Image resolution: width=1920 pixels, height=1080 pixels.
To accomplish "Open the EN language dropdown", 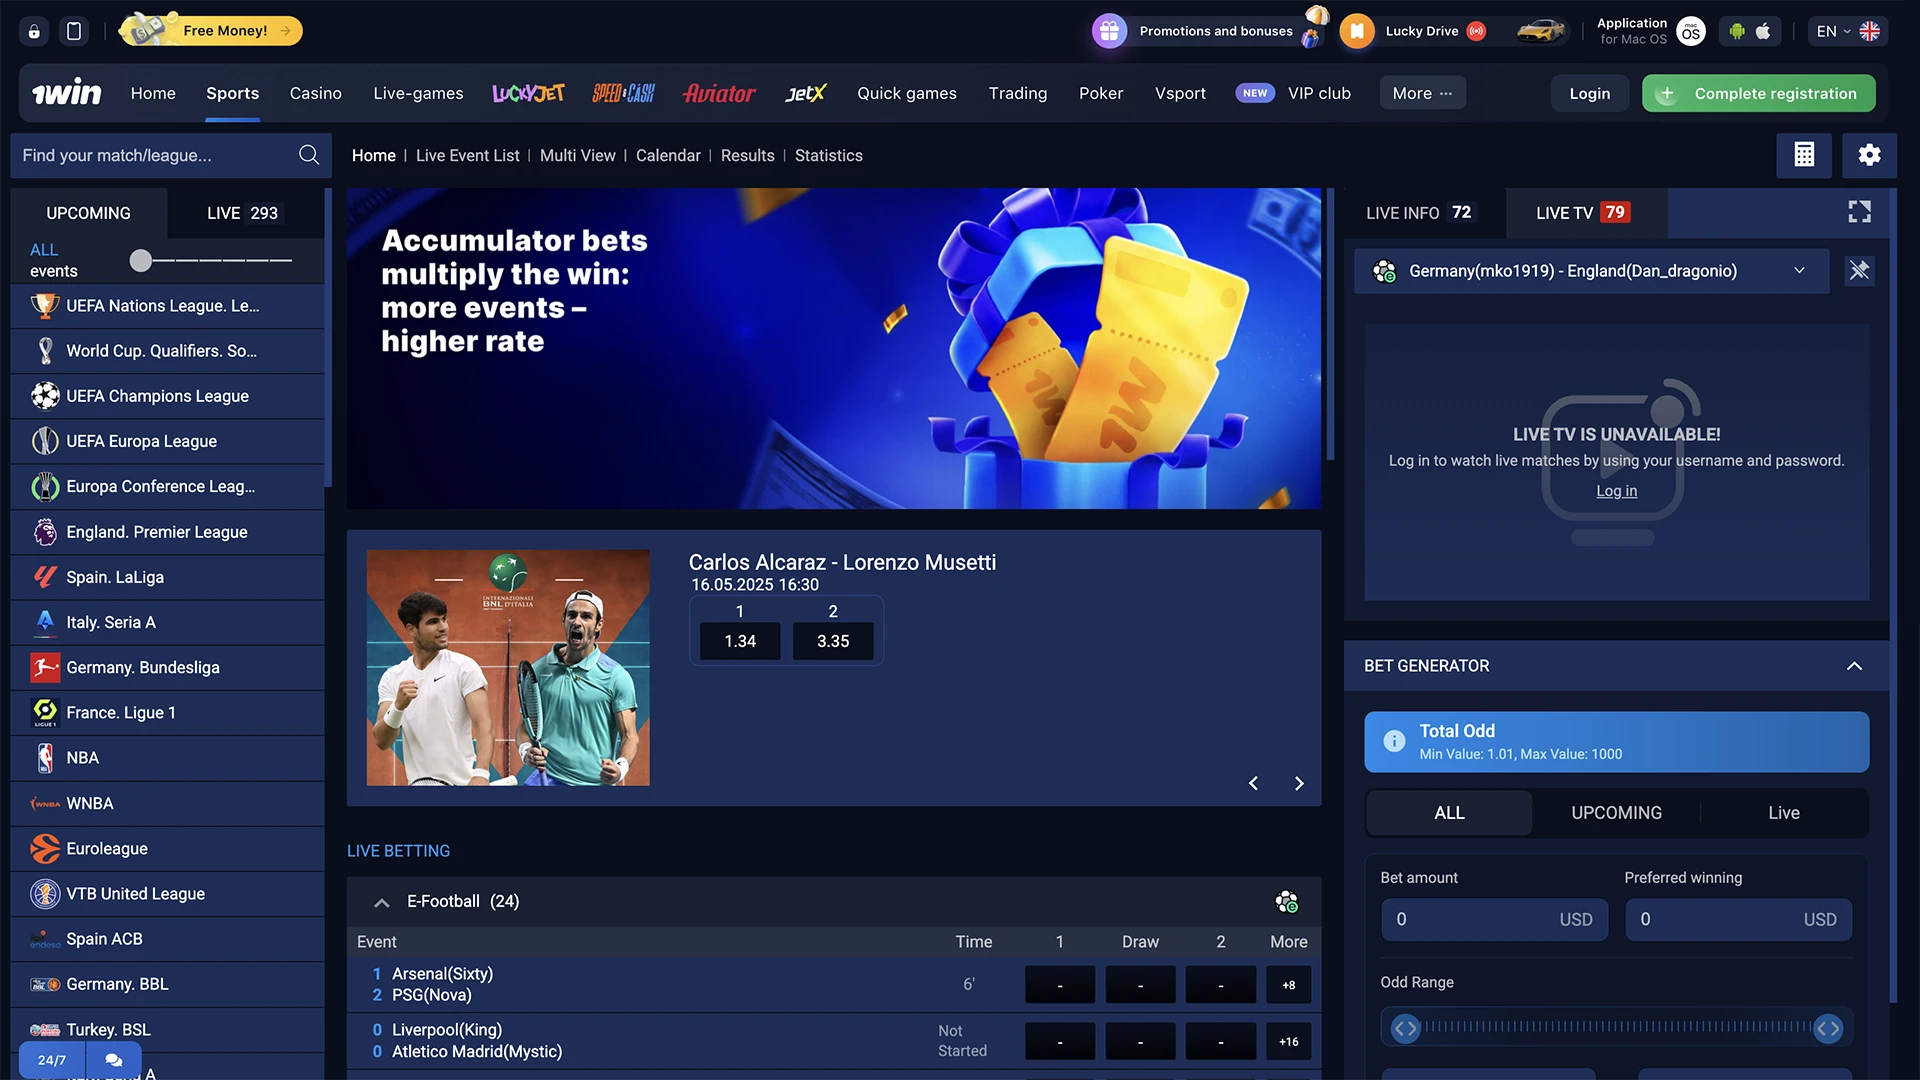I will [x=1847, y=31].
